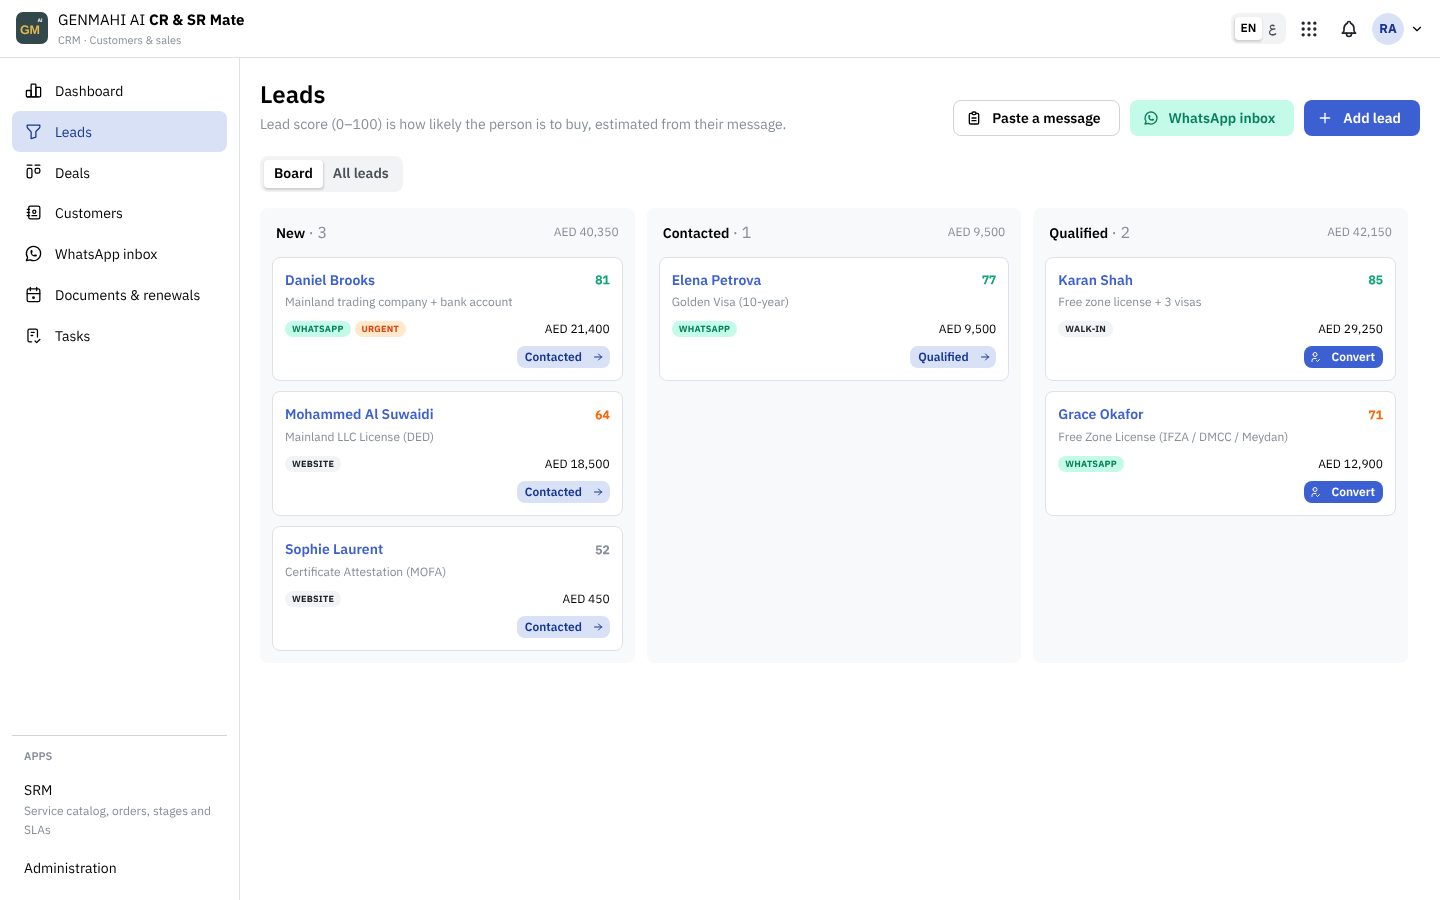The width and height of the screenshot is (1440, 900).
Task: Open Daniel Brooks lead details
Action: pyautogui.click(x=330, y=280)
